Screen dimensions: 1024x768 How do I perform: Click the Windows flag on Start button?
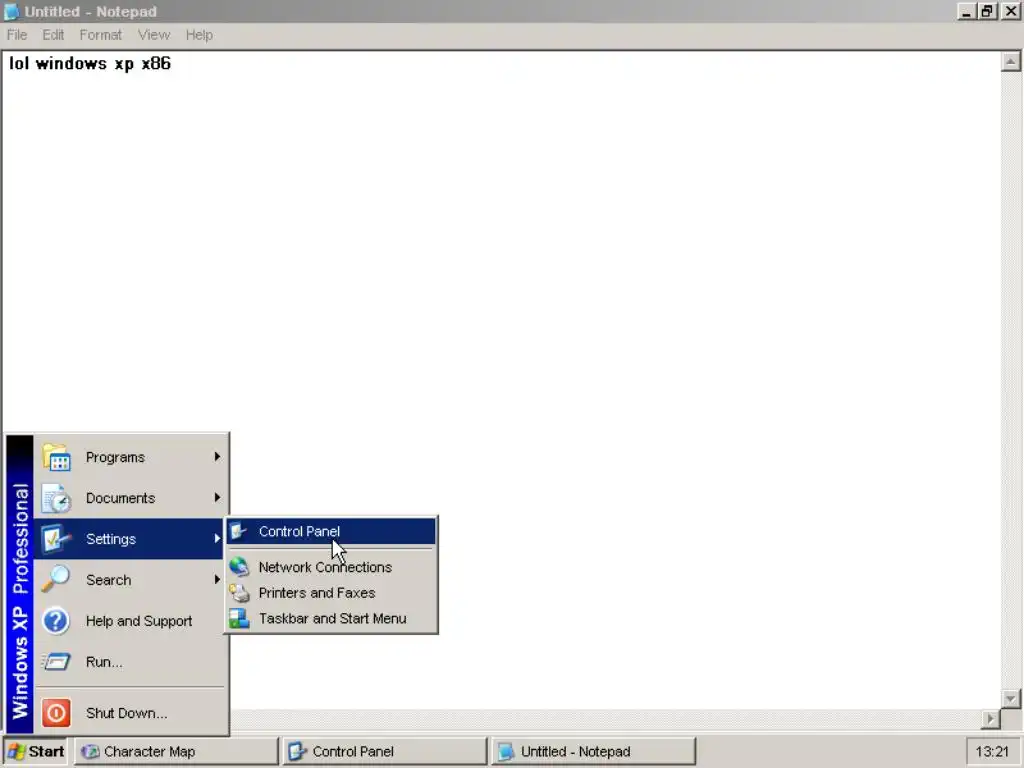pyautogui.click(x=16, y=751)
